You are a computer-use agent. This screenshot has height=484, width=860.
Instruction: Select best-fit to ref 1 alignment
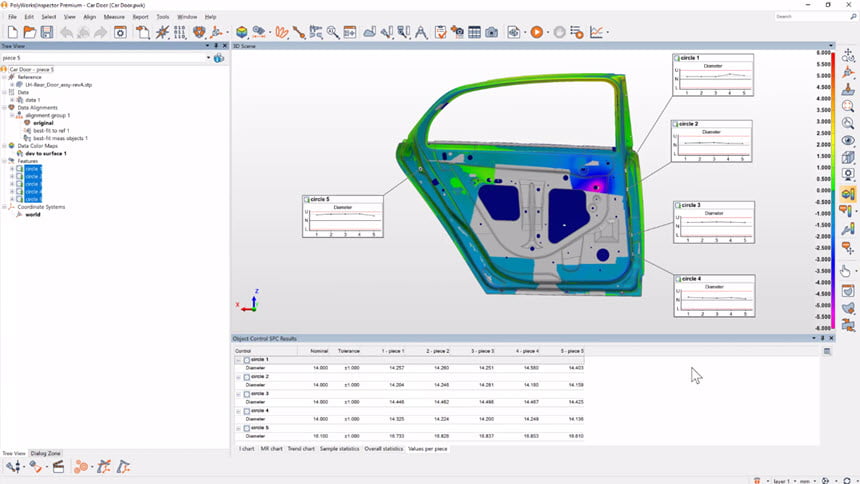click(51, 131)
